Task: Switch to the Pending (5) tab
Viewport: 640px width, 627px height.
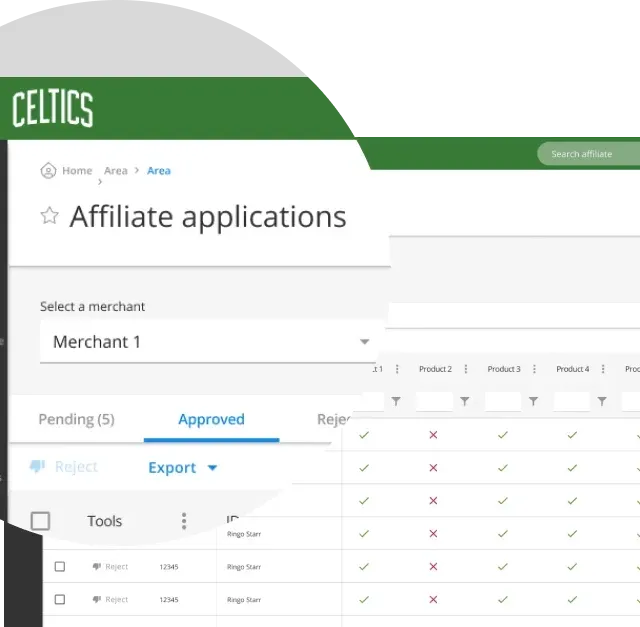Action: [76, 419]
